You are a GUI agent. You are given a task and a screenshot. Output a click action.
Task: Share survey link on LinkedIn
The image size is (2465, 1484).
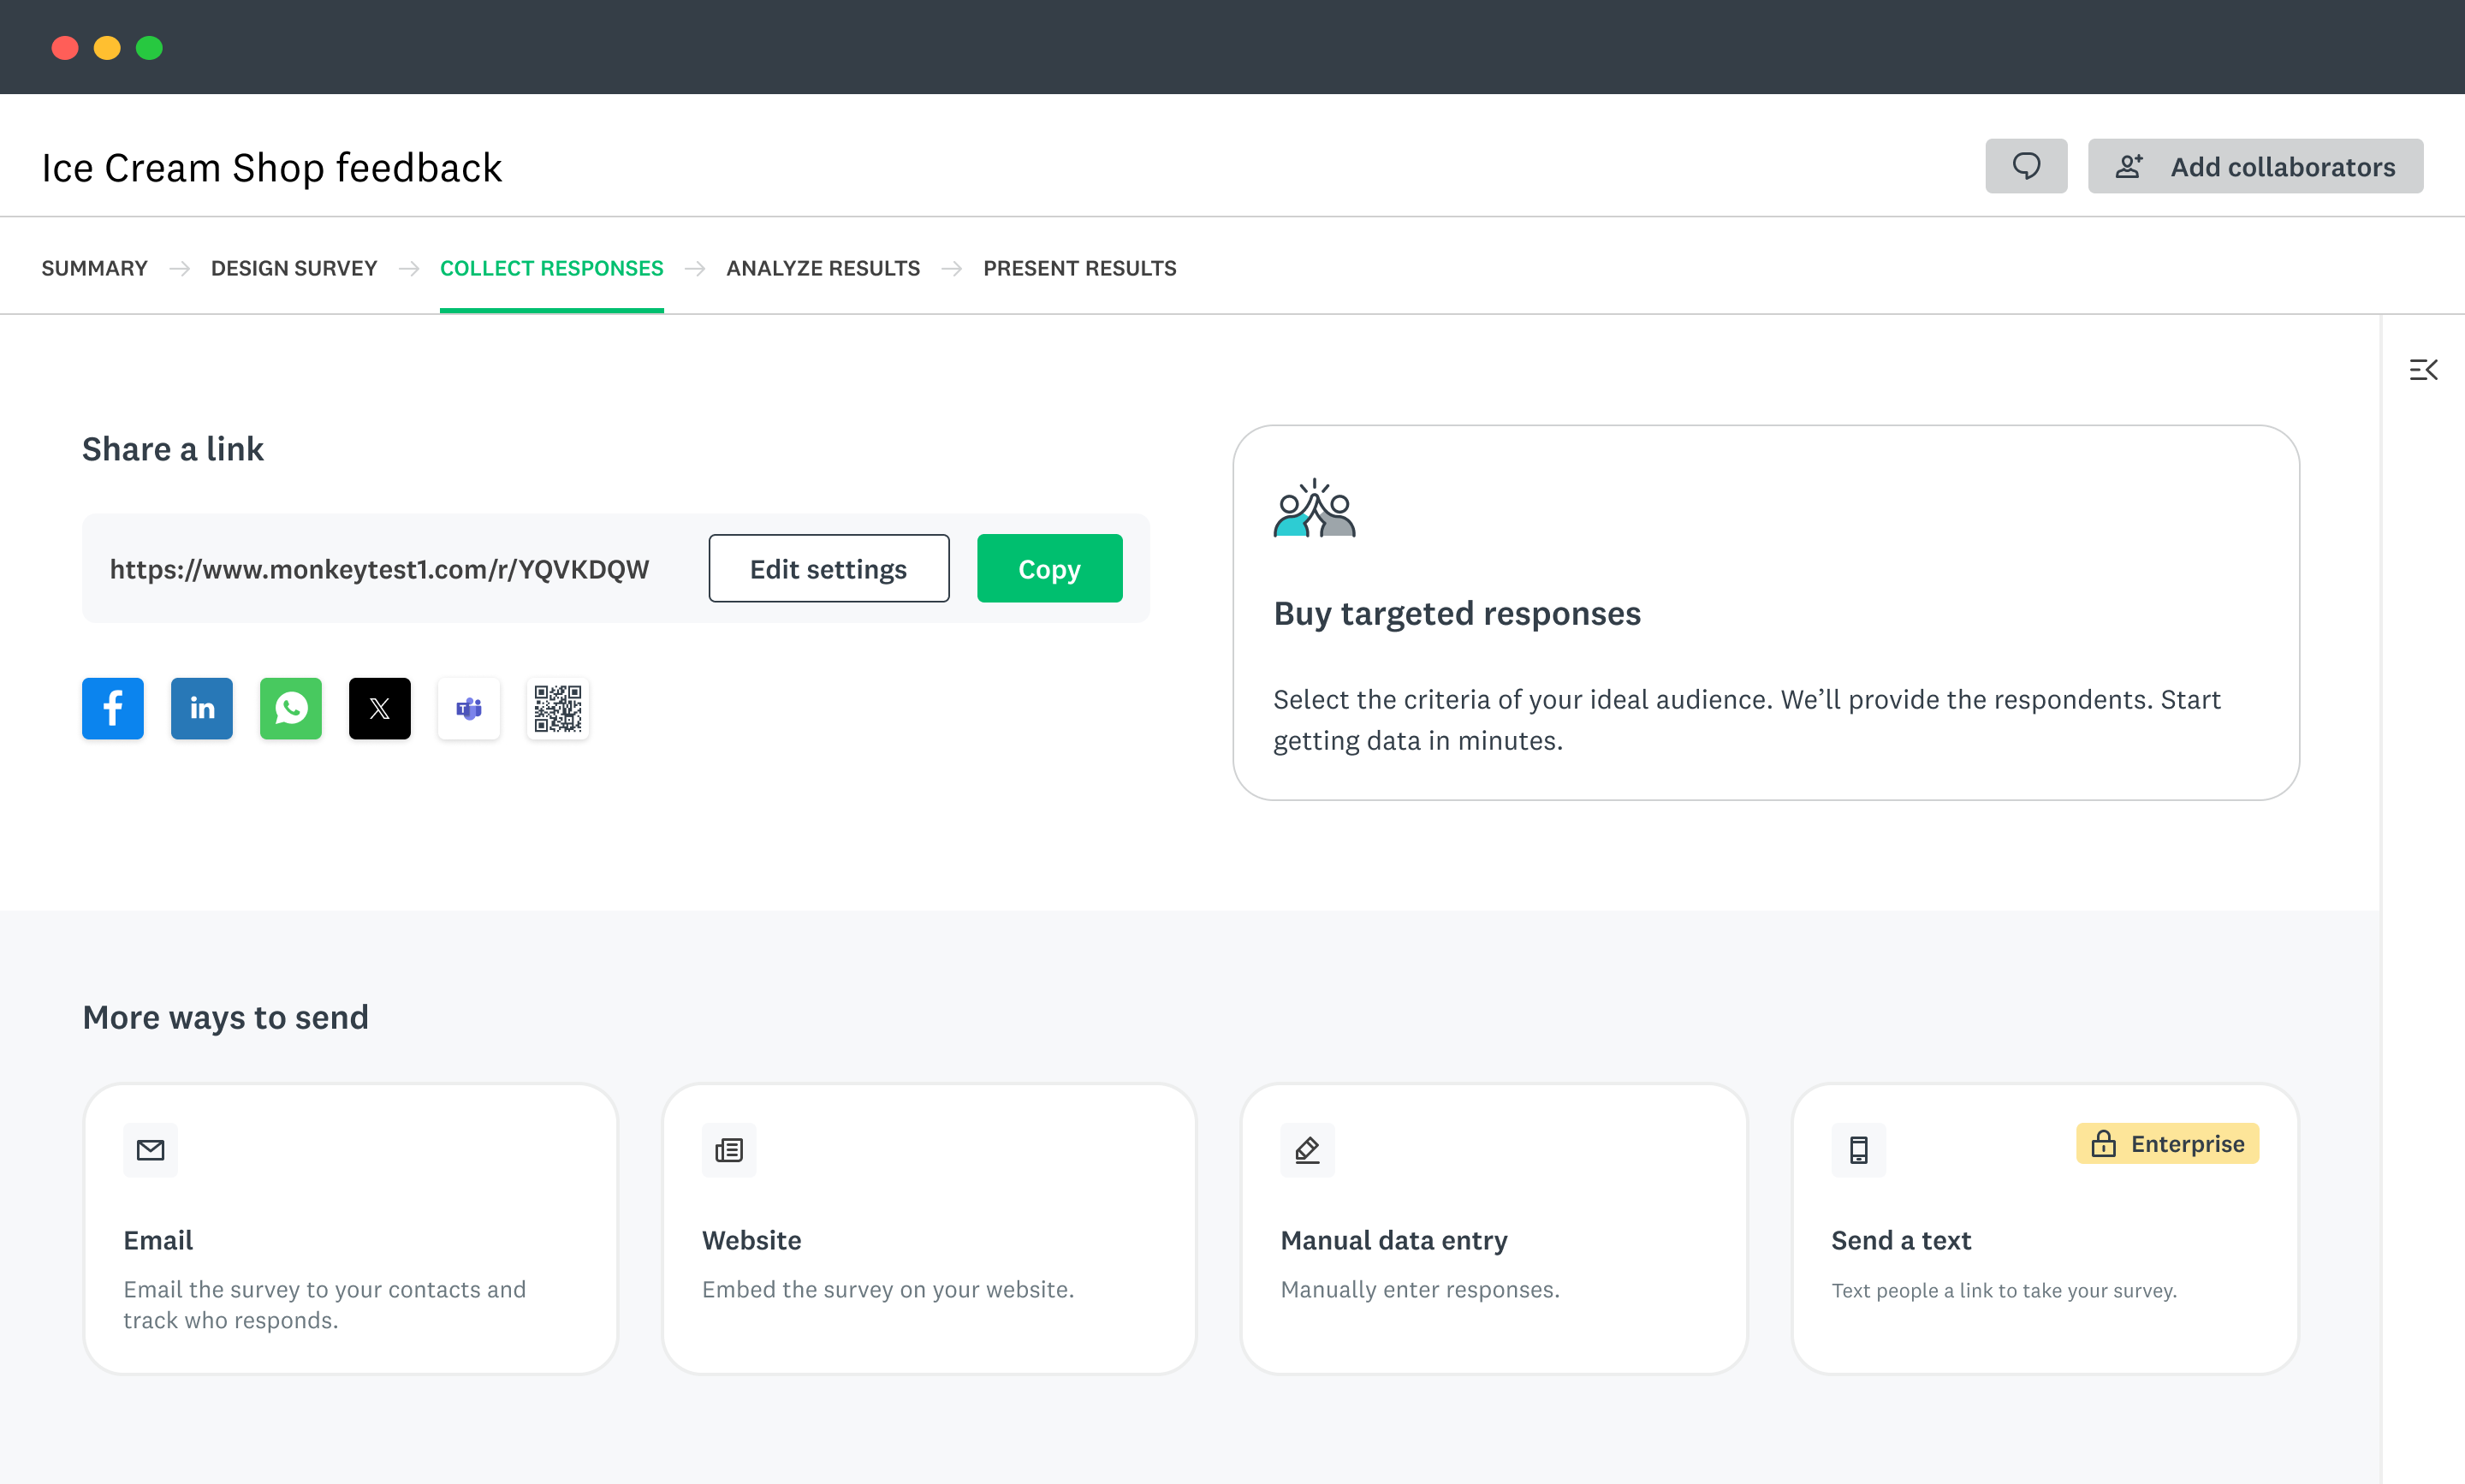(201, 708)
